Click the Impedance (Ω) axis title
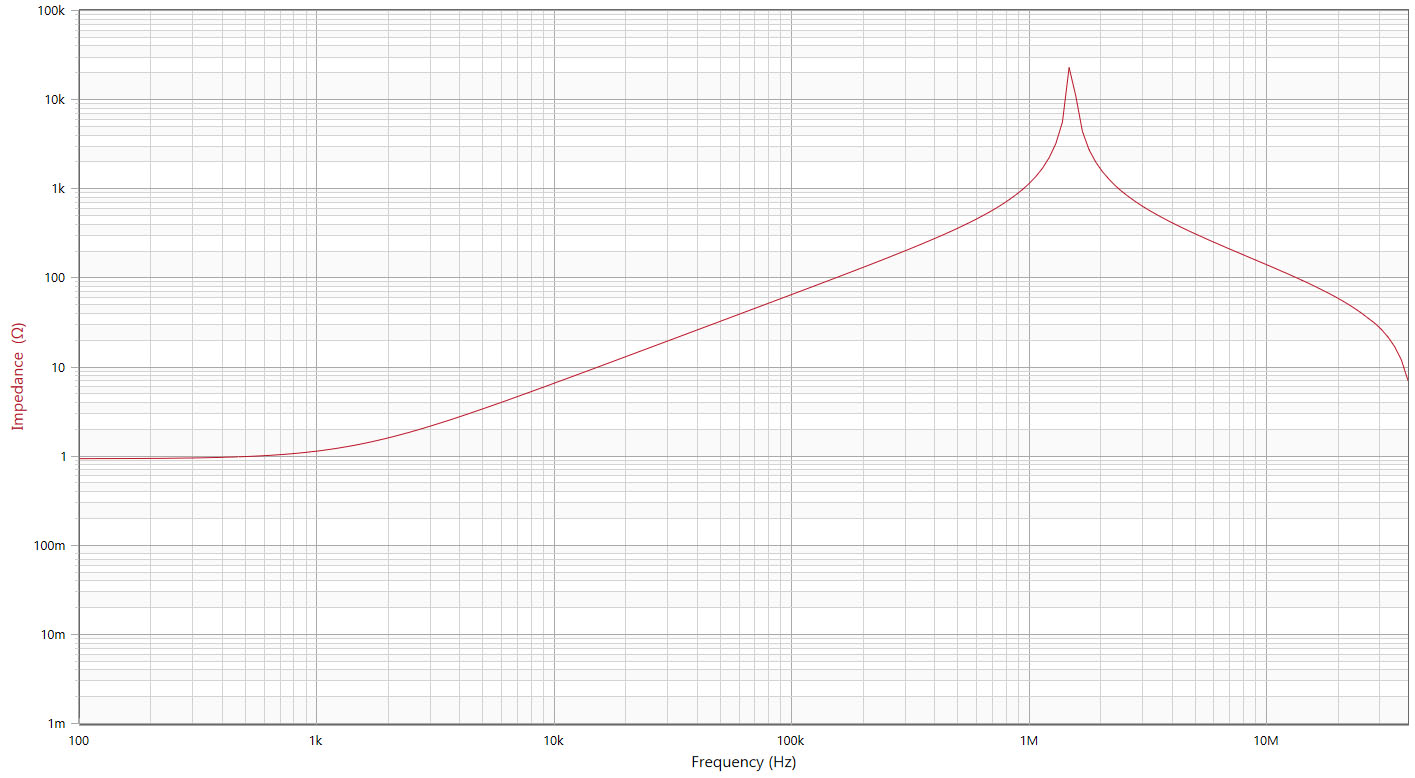The width and height of the screenshot is (1415, 778). coord(17,376)
